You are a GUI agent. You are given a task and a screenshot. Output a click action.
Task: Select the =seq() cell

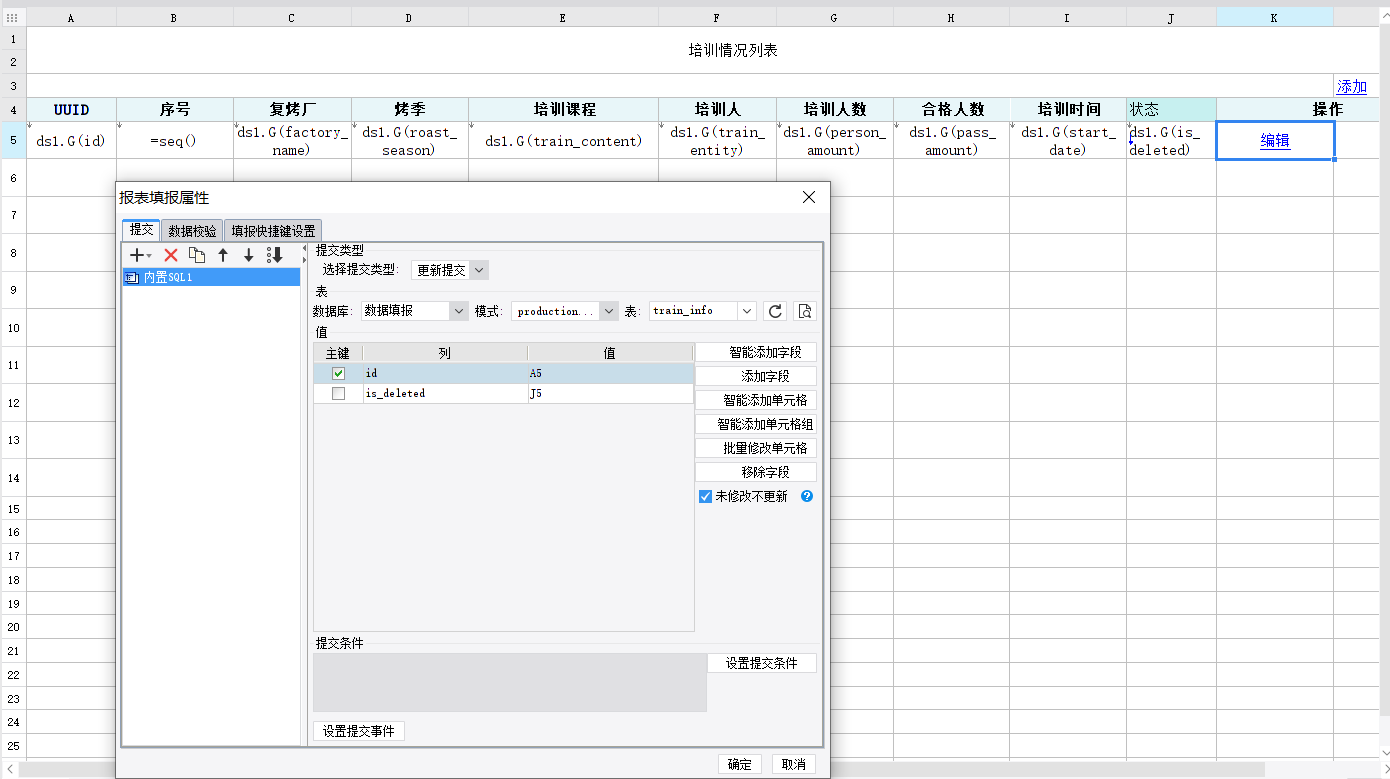[x=174, y=141]
